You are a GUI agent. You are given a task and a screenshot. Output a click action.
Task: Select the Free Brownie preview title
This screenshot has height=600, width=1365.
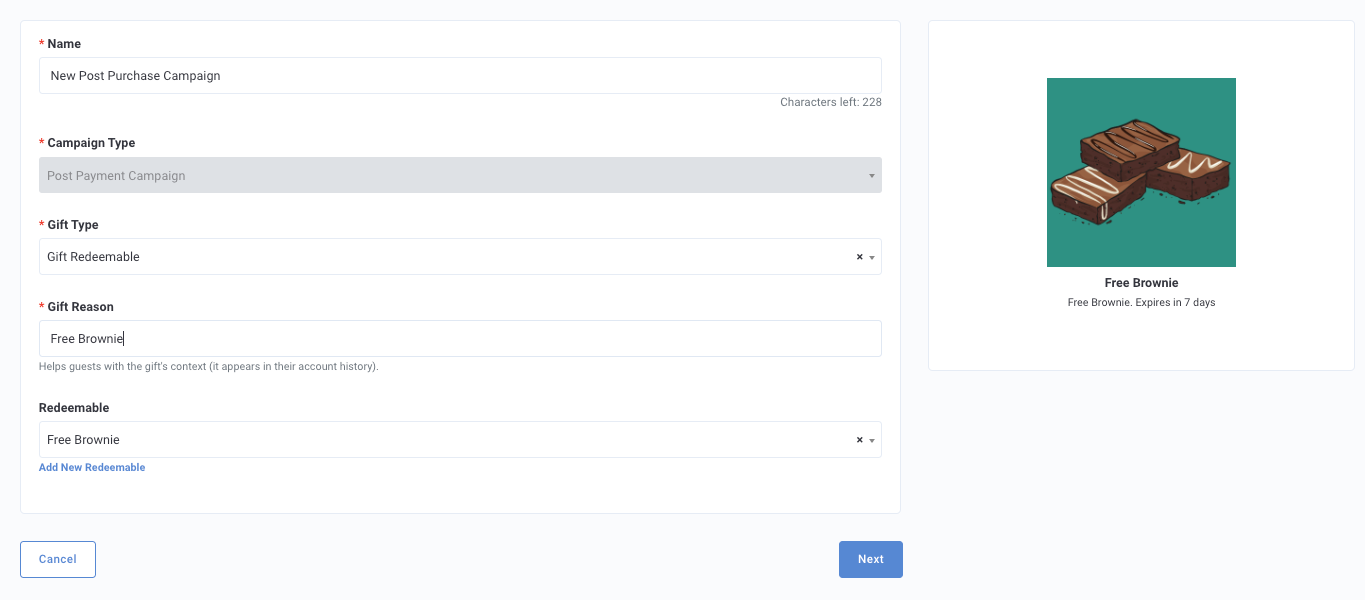[x=1141, y=283]
